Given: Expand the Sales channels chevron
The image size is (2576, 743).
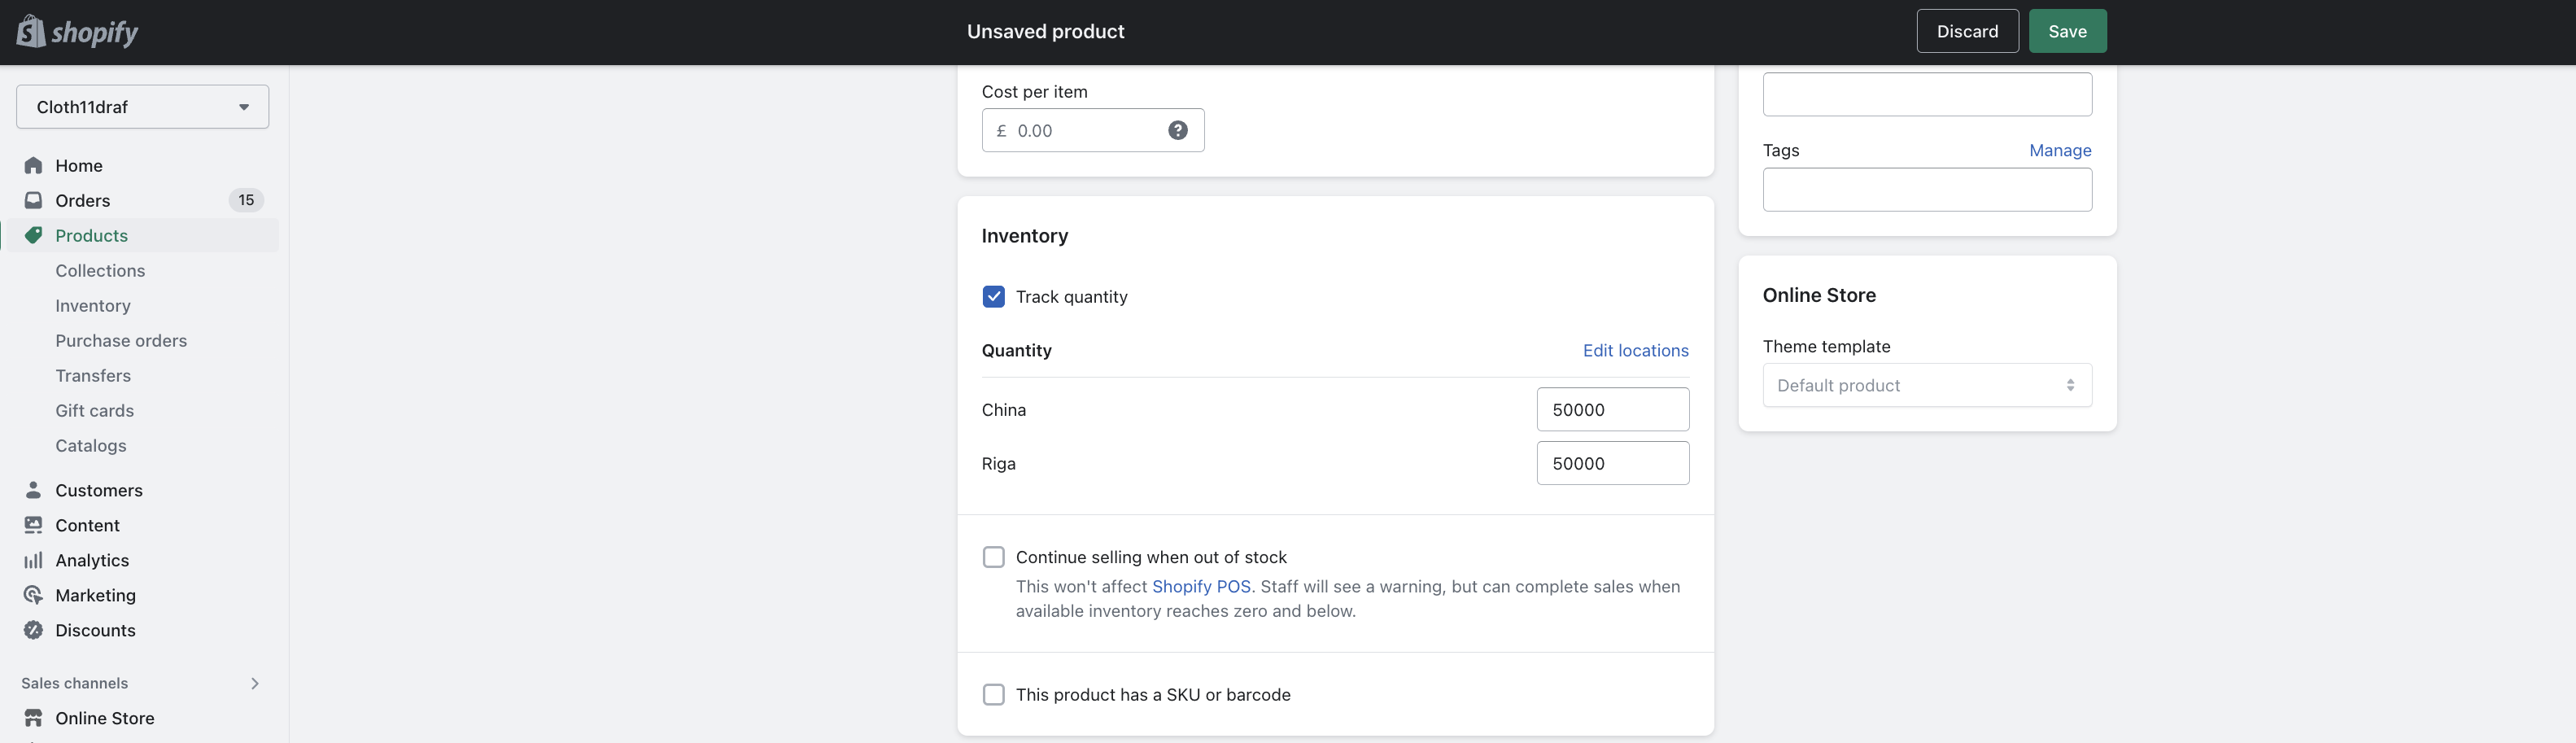Looking at the screenshot, I should [x=254, y=683].
